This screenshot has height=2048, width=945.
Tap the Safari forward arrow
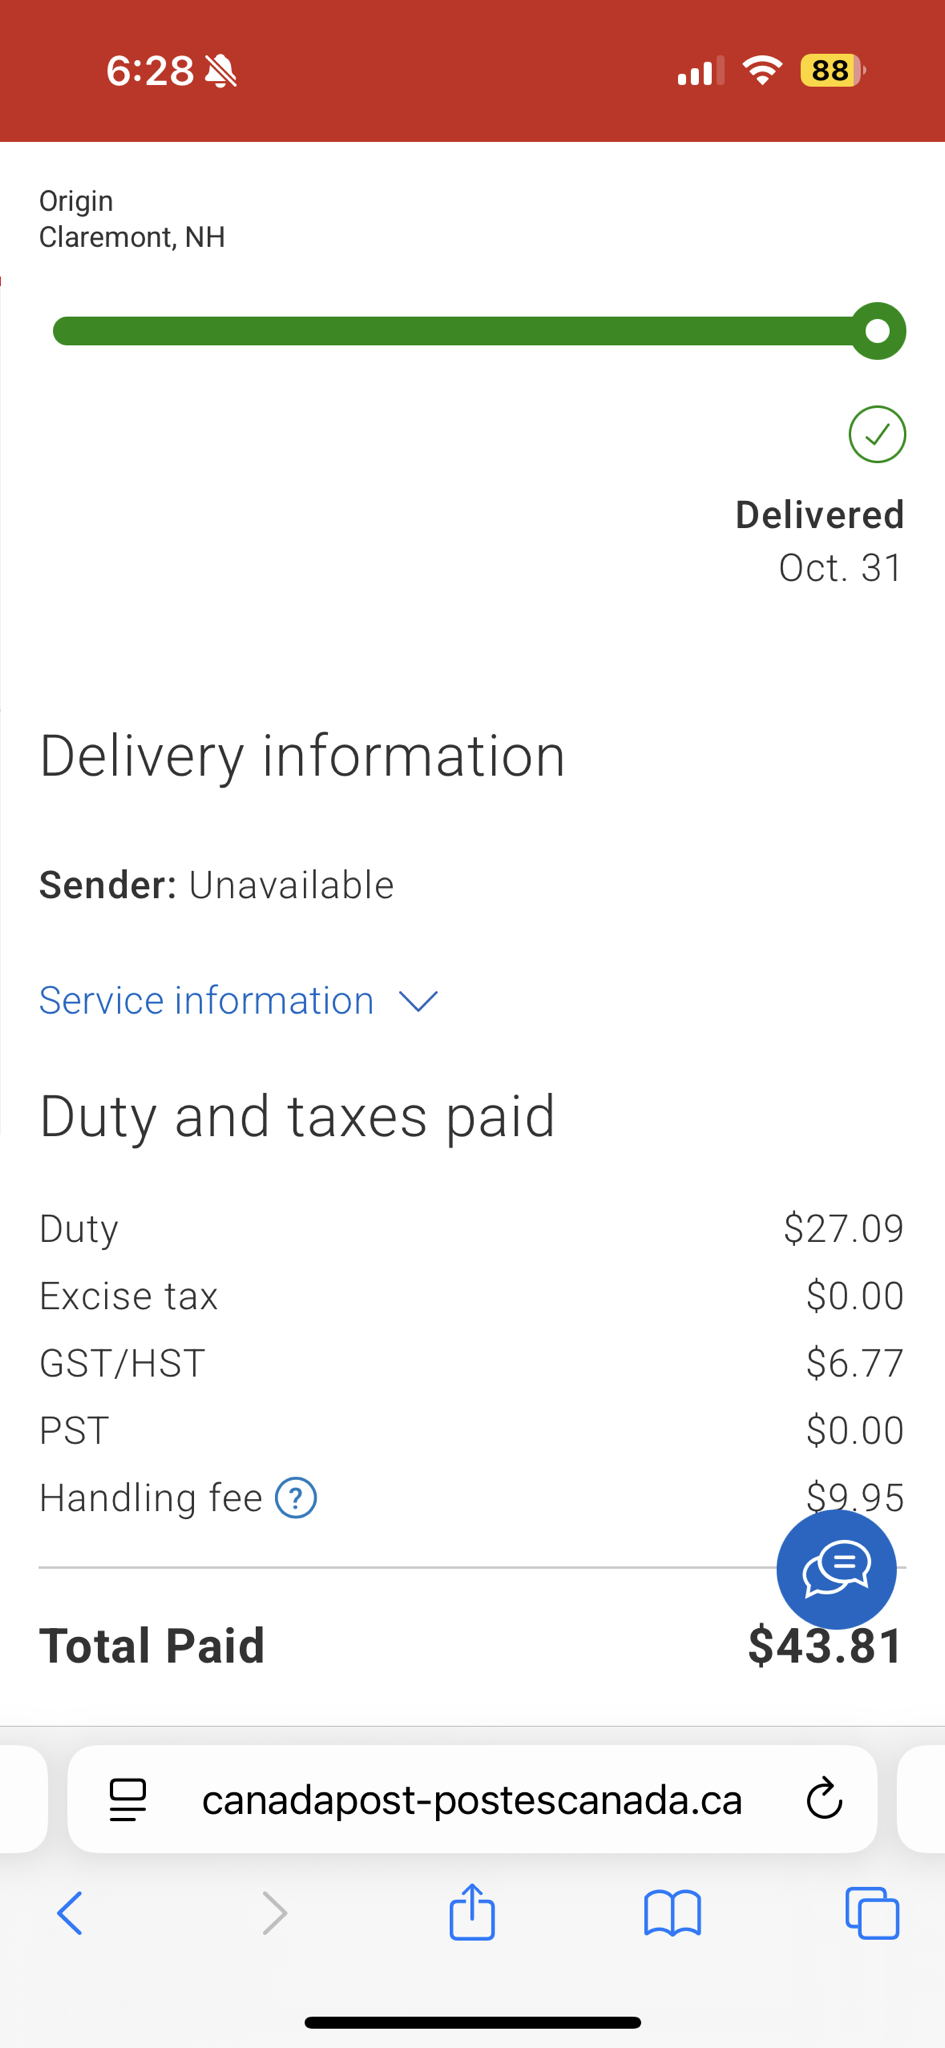pos(274,1913)
